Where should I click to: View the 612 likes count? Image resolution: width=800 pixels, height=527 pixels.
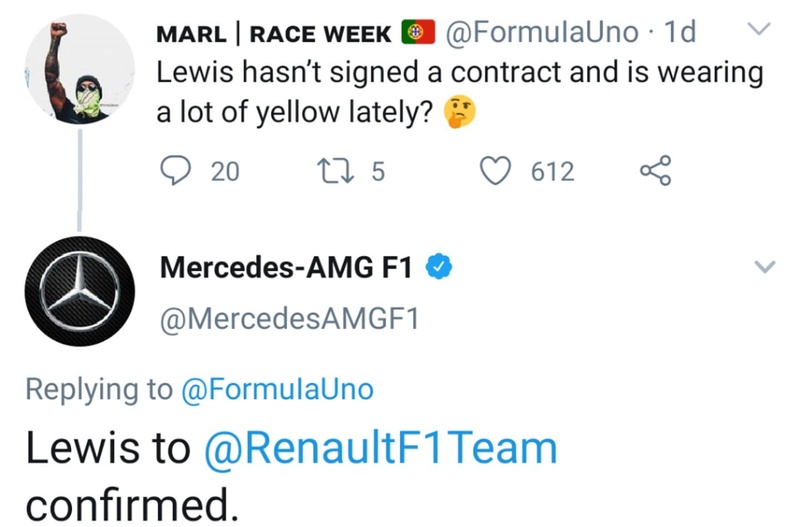coord(552,173)
